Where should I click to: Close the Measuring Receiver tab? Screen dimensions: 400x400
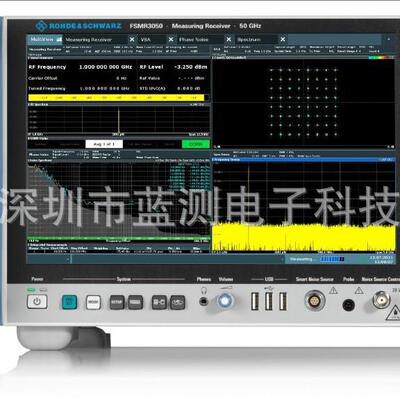[132, 40]
